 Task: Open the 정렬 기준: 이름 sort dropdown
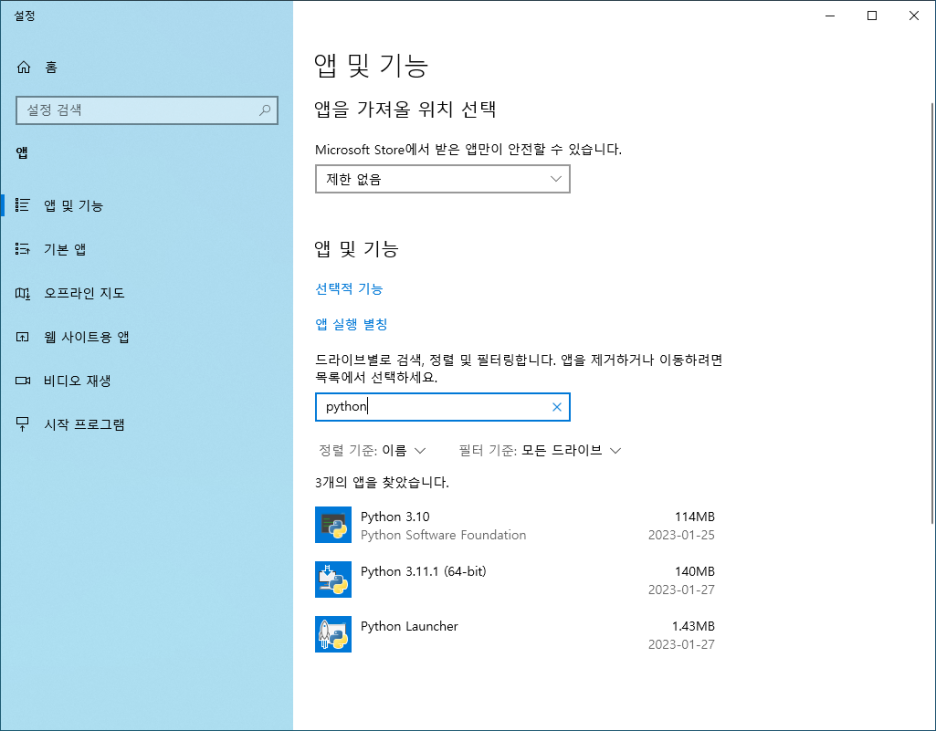point(372,451)
